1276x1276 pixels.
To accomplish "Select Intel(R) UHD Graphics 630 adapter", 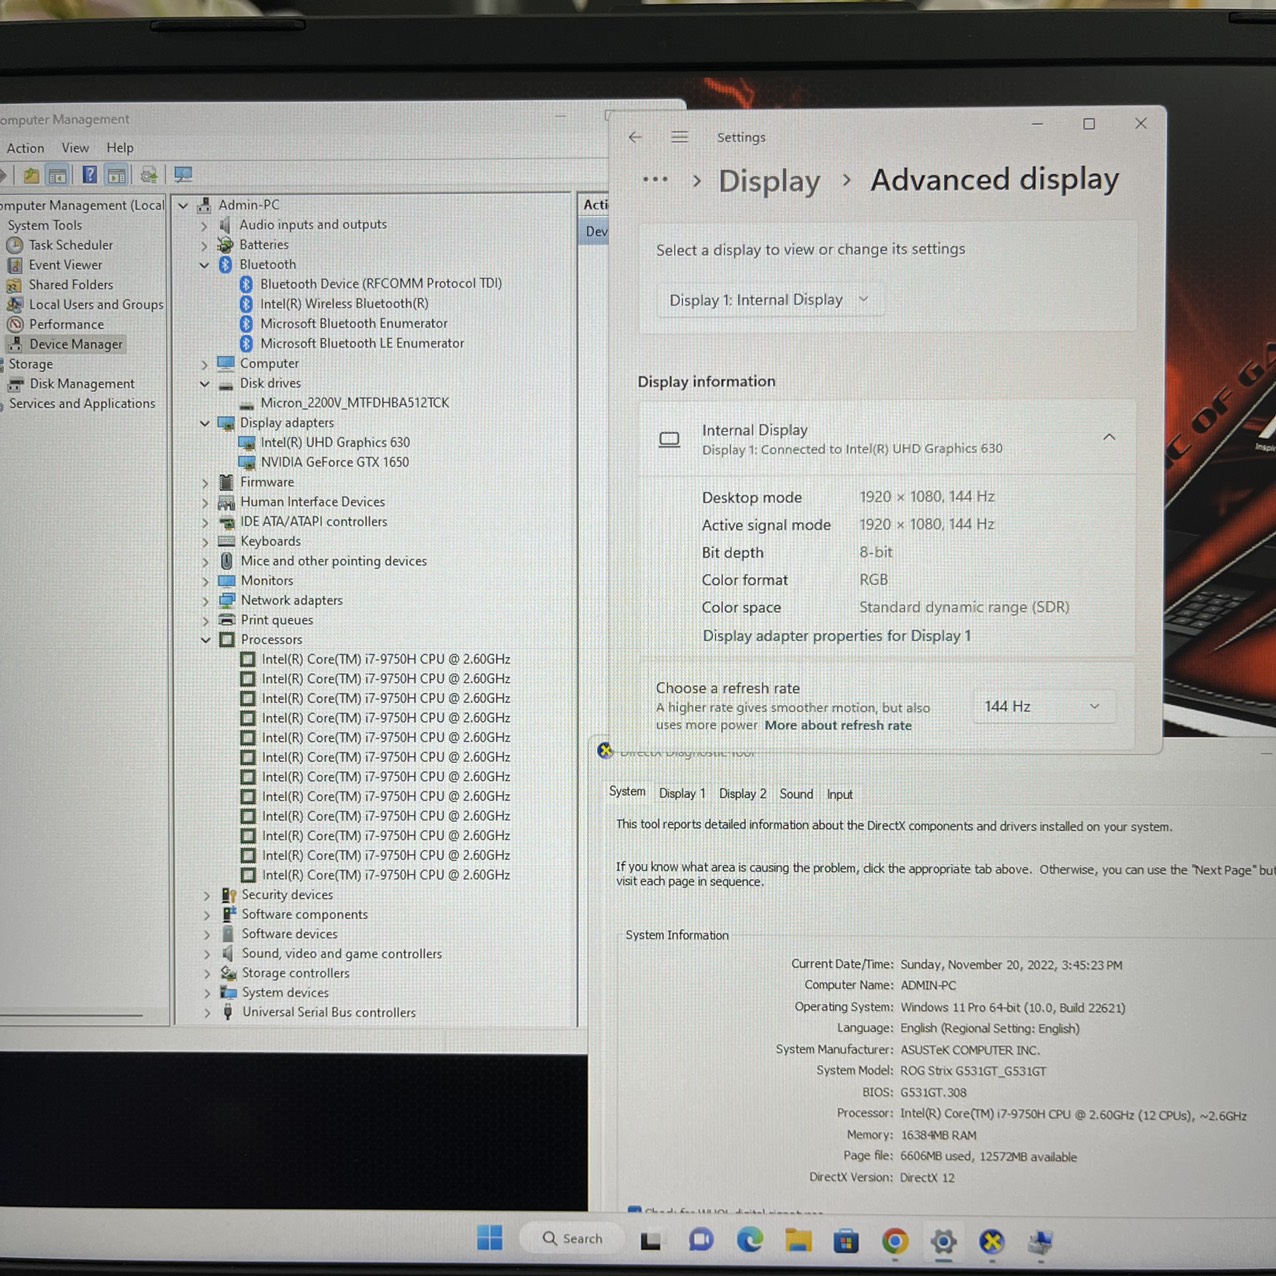I will 335,442.
